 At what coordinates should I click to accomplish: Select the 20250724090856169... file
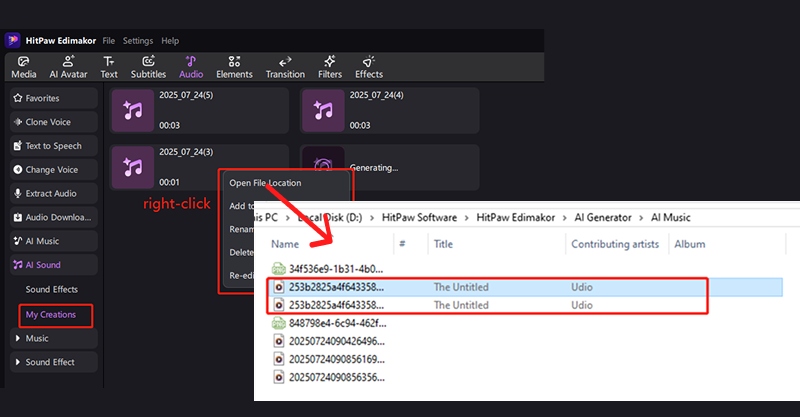[337, 359]
